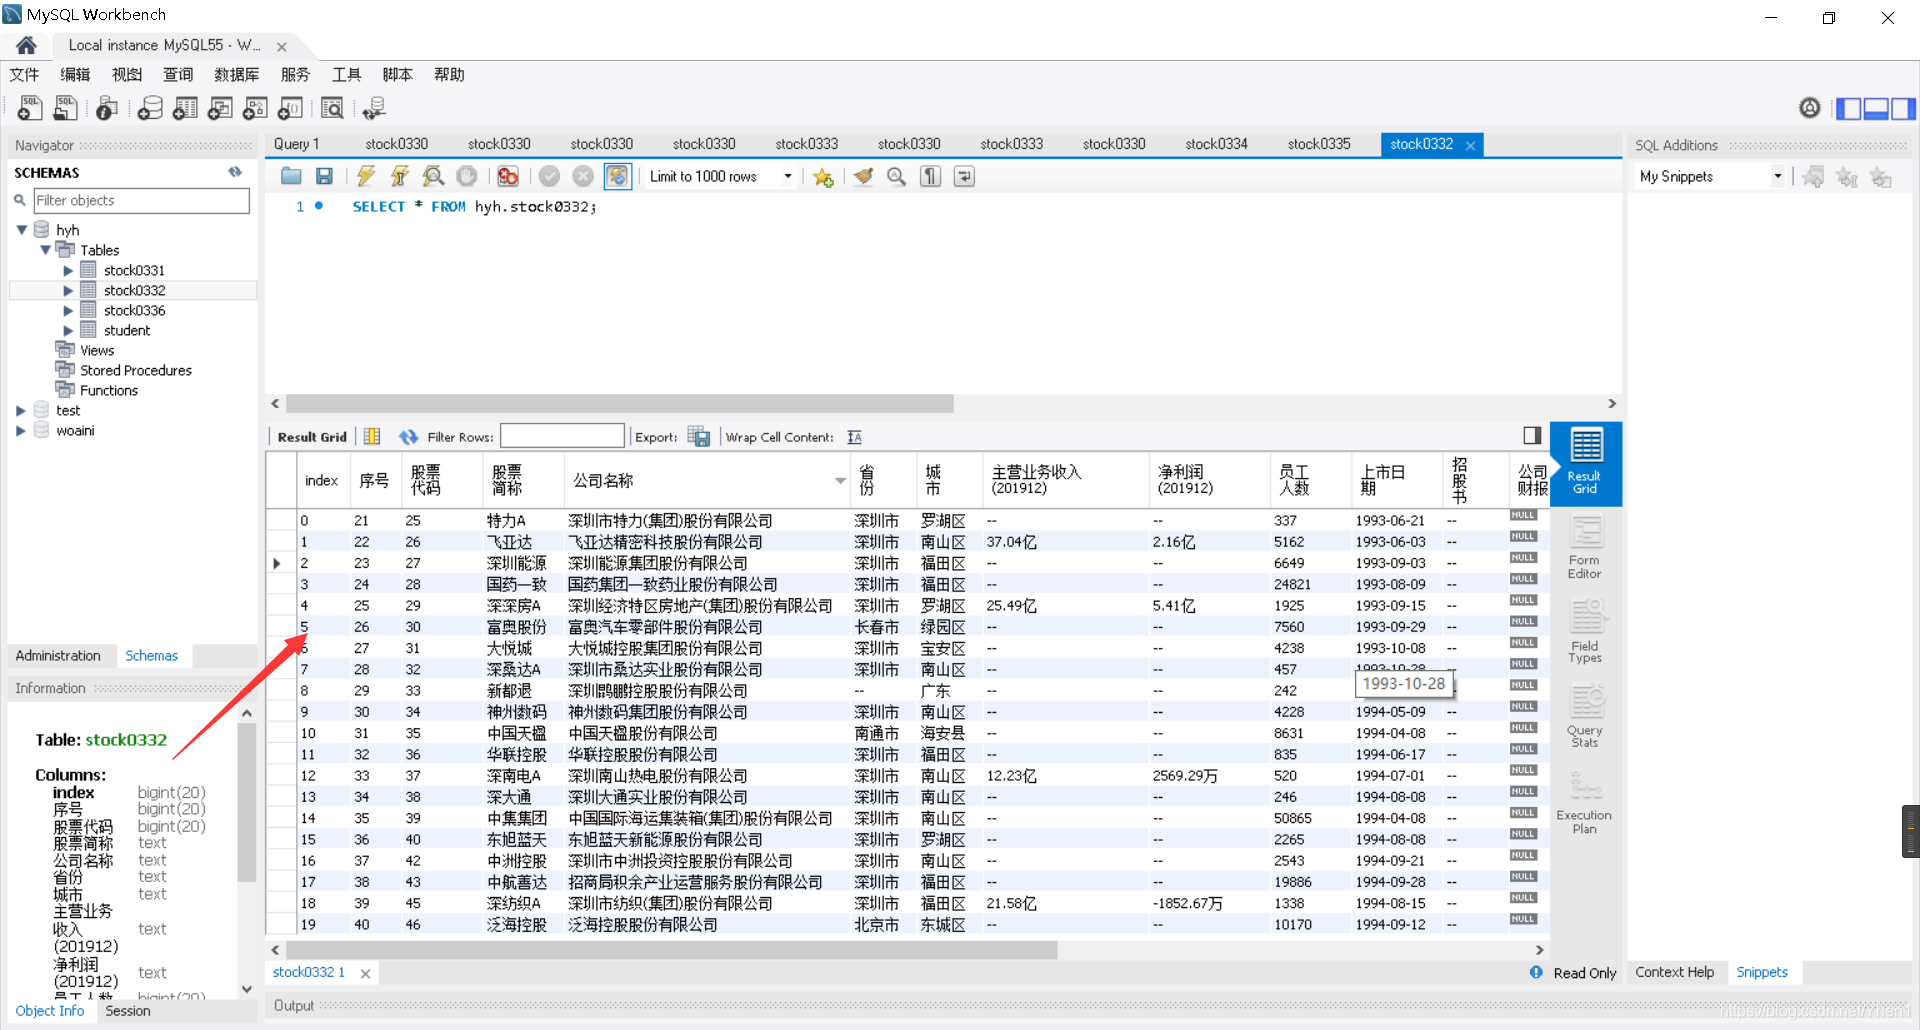Open the Field Types view
The image size is (1920, 1030).
tap(1585, 631)
